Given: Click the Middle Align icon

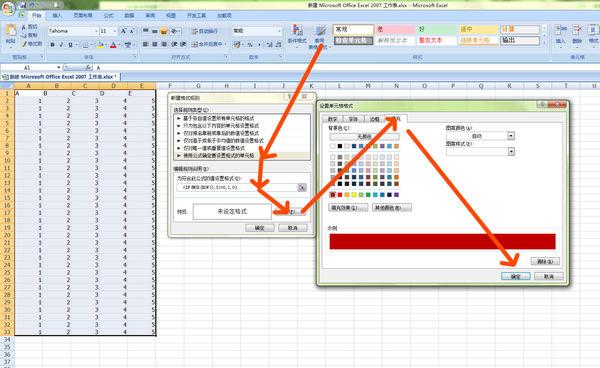Looking at the screenshot, I should (x=155, y=31).
